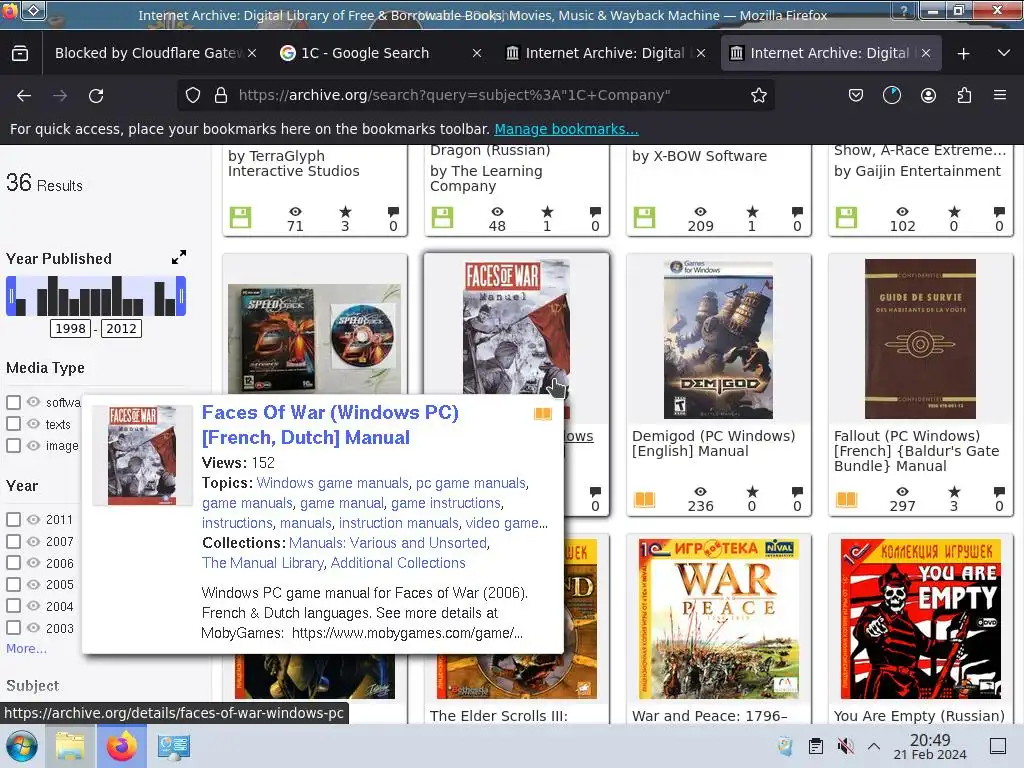Reload the page with refresh icon
Viewport: 1024px width, 768px height.
(x=96, y=95)
